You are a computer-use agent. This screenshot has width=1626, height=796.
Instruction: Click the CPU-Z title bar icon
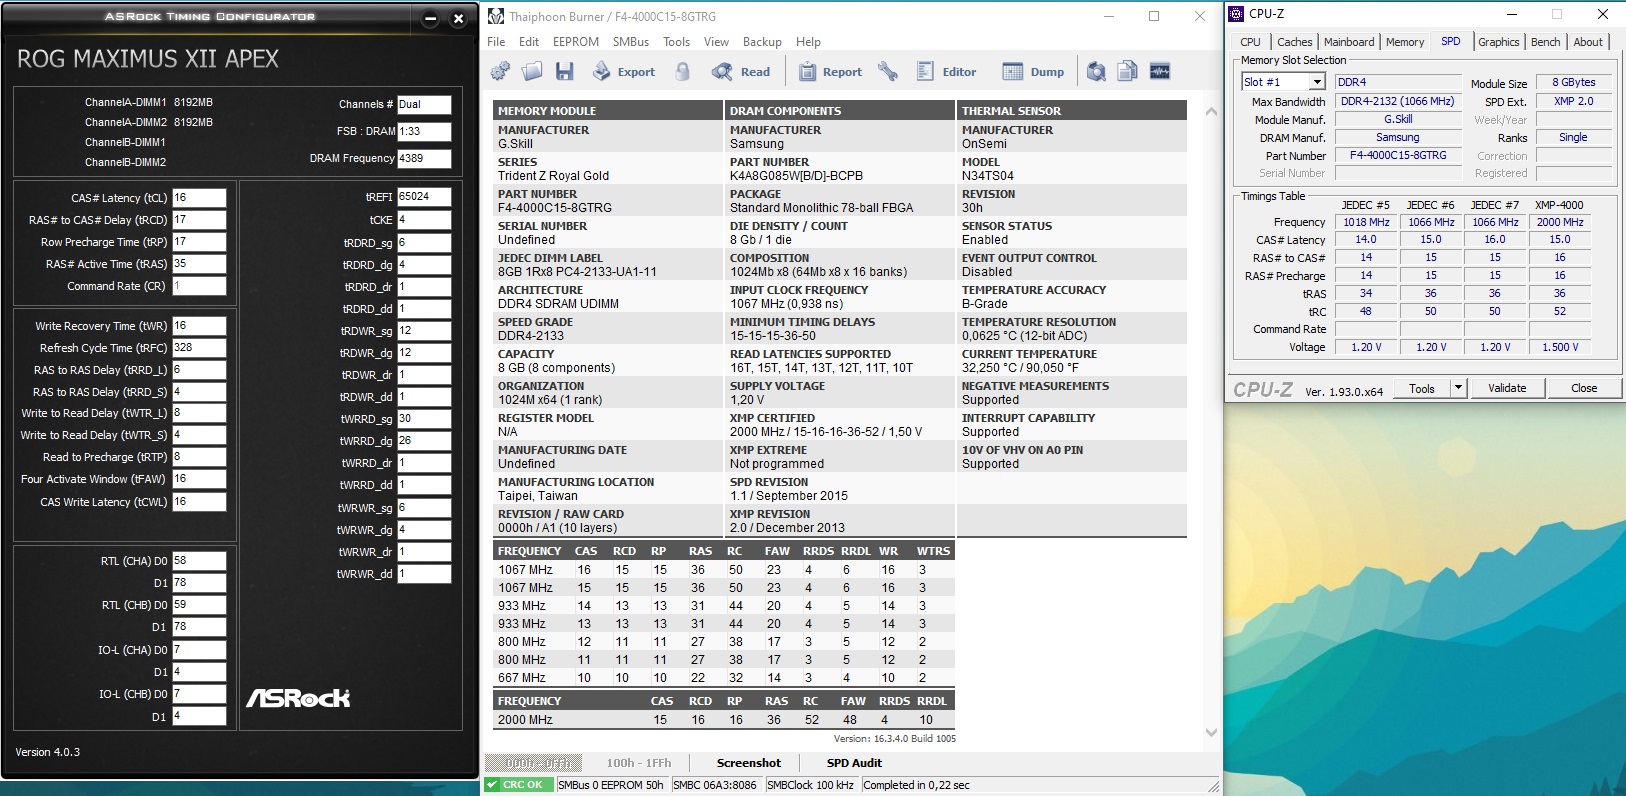pos(1236,14)
